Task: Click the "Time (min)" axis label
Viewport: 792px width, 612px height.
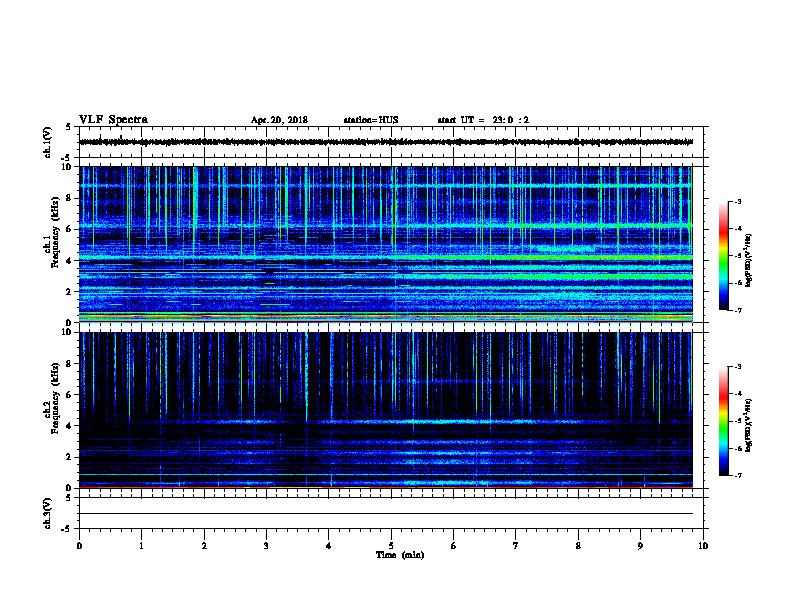Action: [x=400, y=555]
